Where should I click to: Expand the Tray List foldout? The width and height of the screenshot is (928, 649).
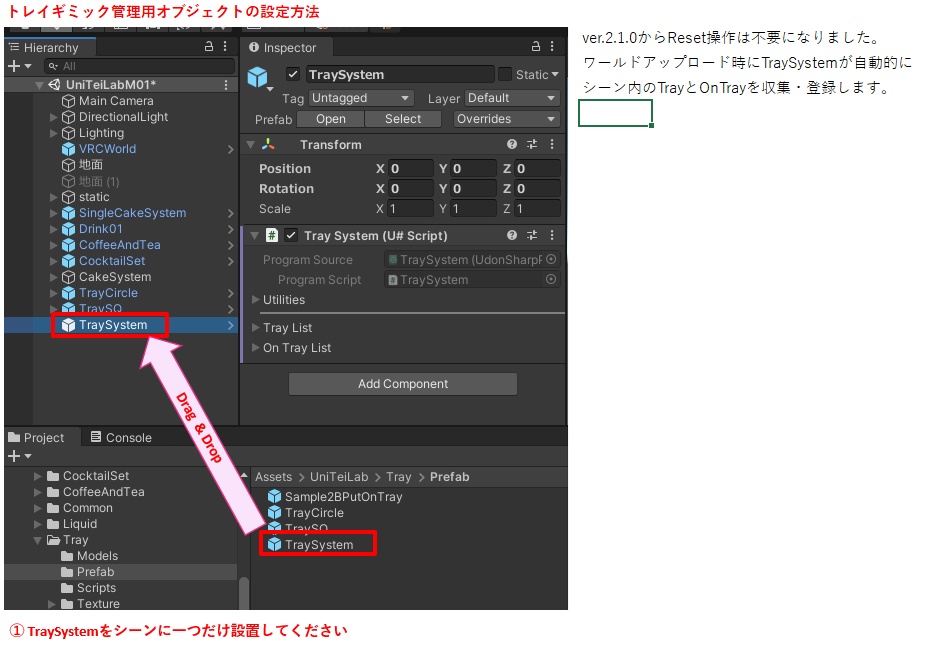click(256, 328)
